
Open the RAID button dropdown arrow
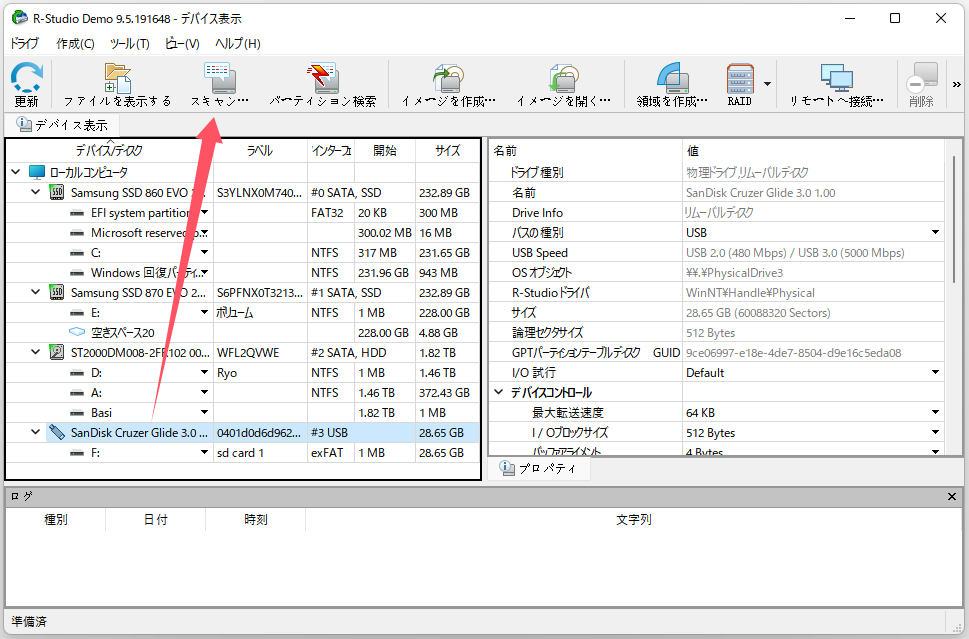[x=767, y=84]
